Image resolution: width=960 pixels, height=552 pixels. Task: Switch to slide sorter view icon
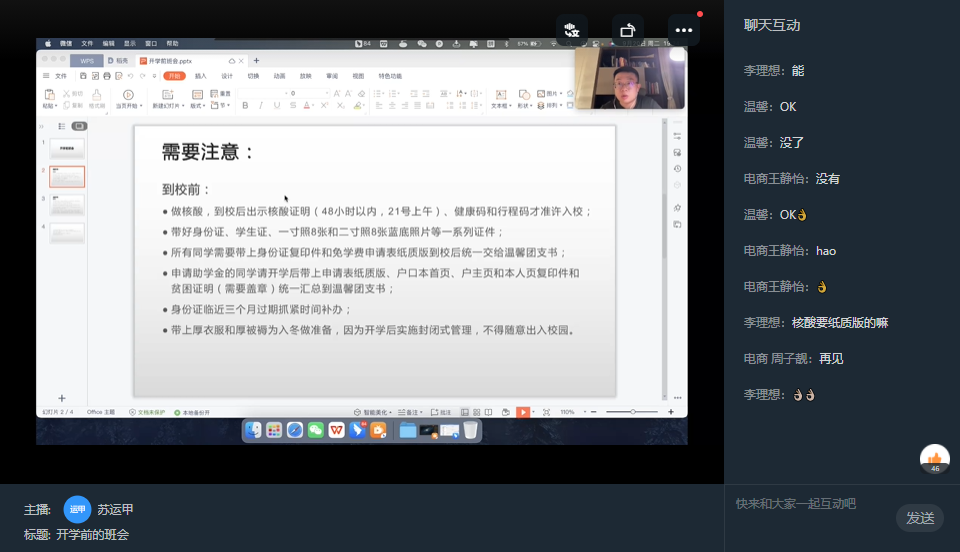click(477, 412)
